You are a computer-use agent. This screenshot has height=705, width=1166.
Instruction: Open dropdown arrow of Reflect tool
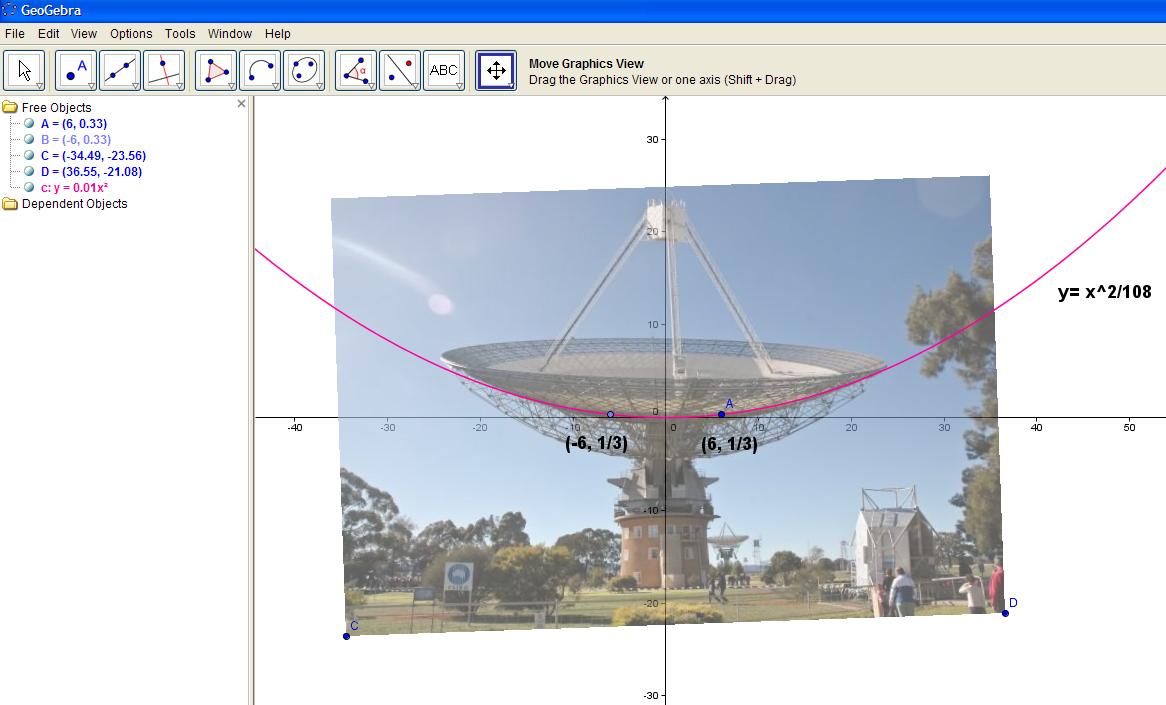click(x=414, y=86)
